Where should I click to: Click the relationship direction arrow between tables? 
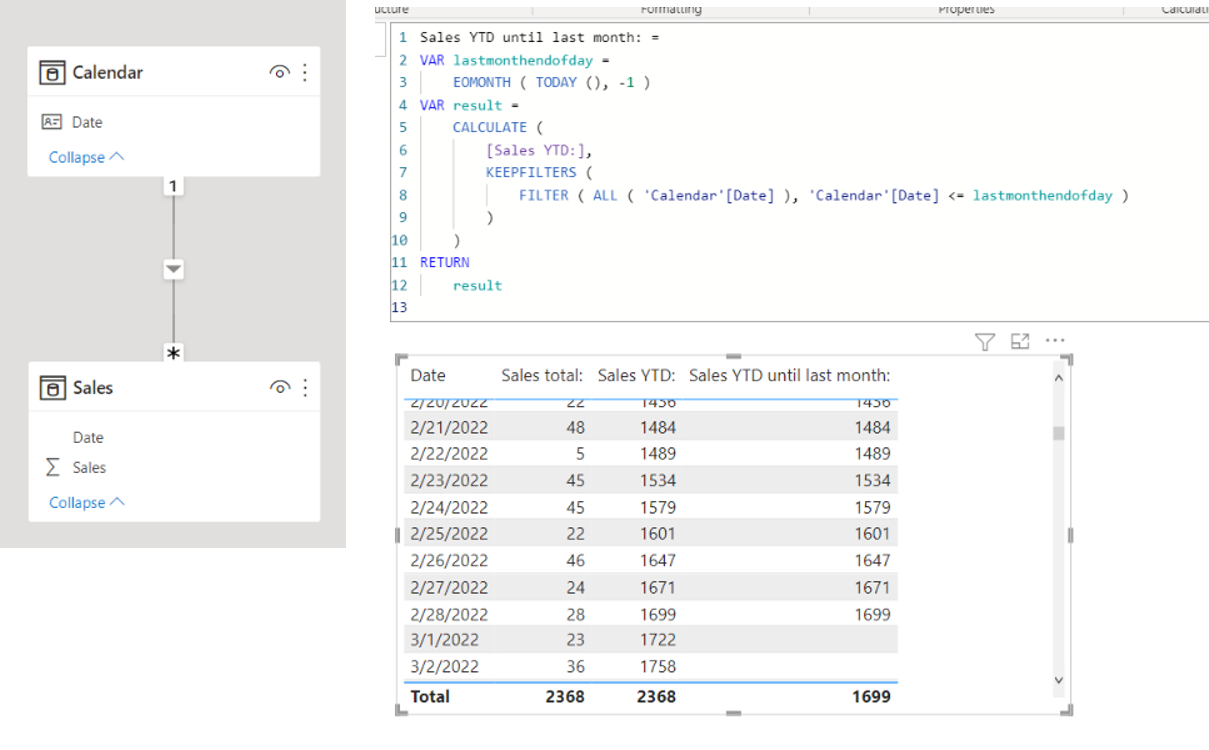[174, 269]
